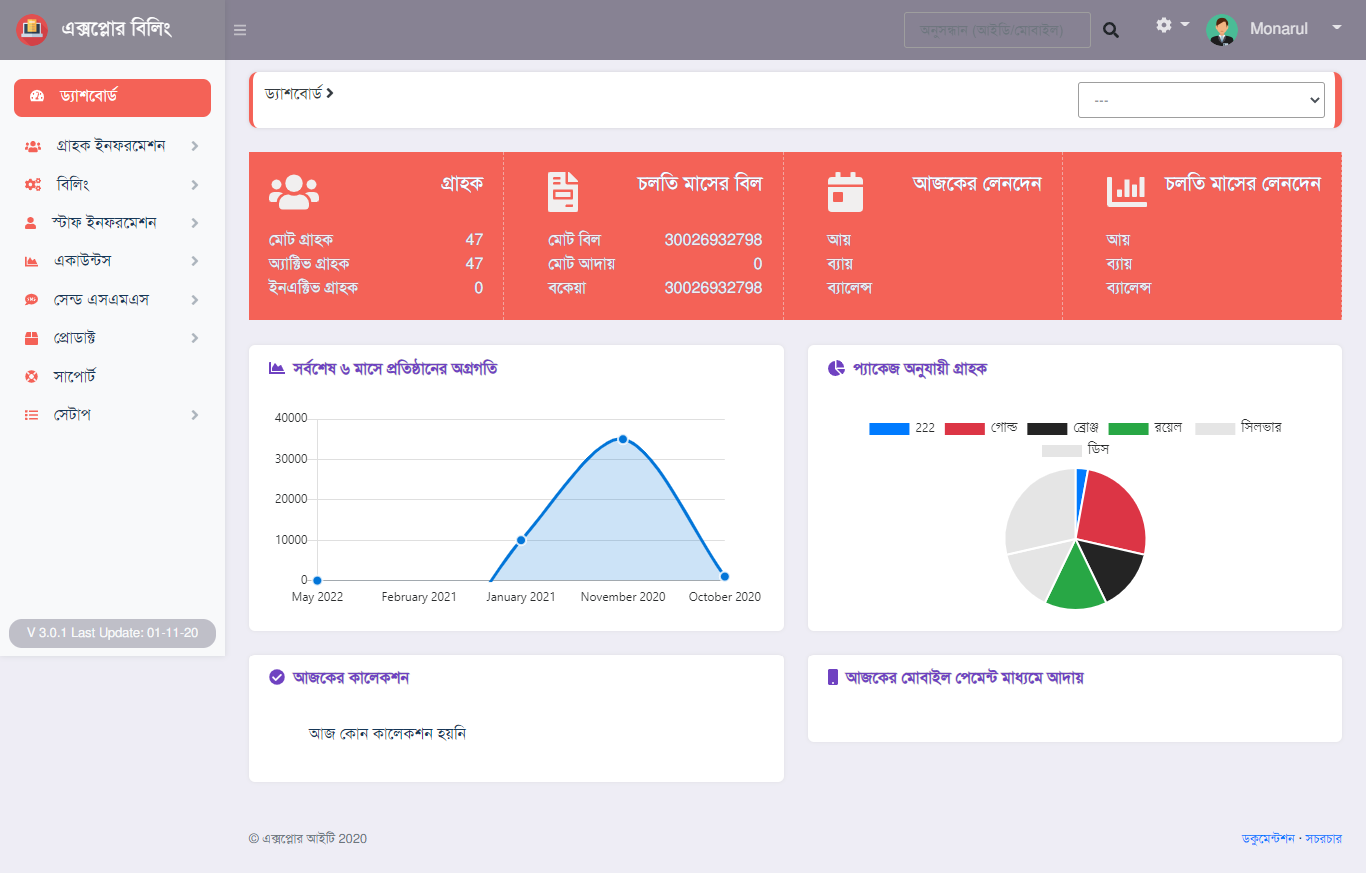Open ড্যাশবোর্ড in the sidebar
This screenshot has width=1366, height=873.
[x=112, y=98]
